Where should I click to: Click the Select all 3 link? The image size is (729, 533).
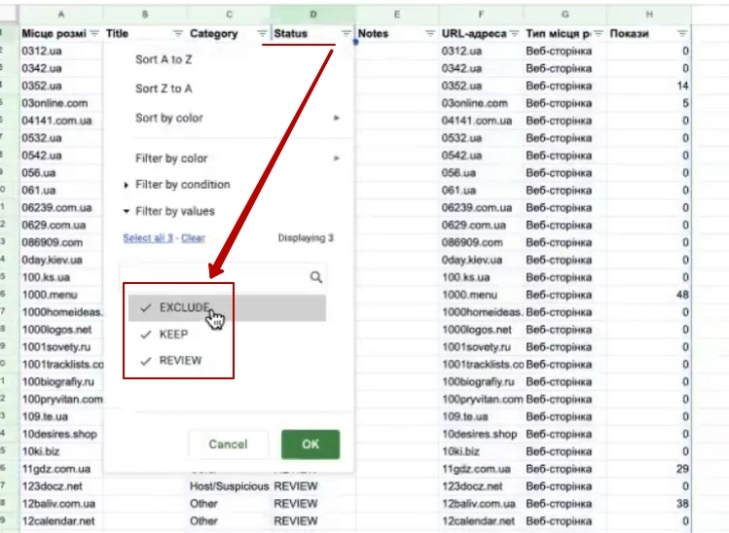[x=148, y=238]
